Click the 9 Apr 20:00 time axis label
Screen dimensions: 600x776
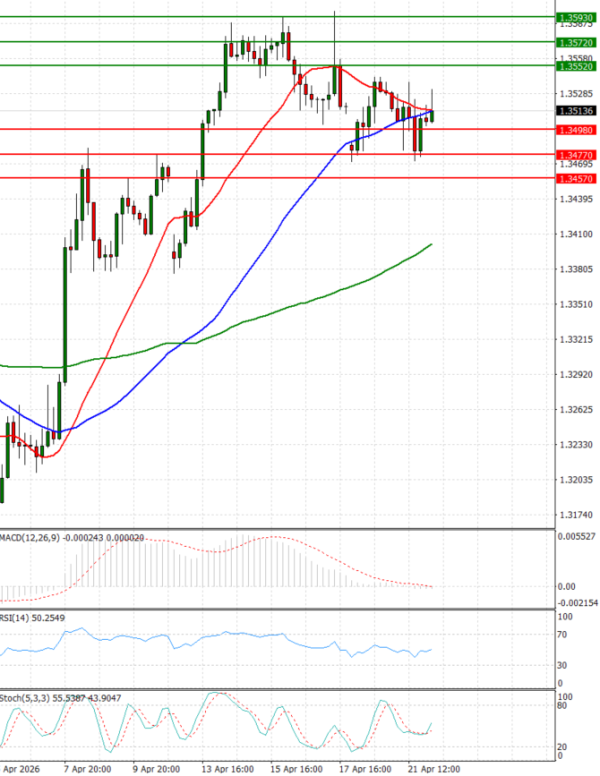[x=155, y=770]
